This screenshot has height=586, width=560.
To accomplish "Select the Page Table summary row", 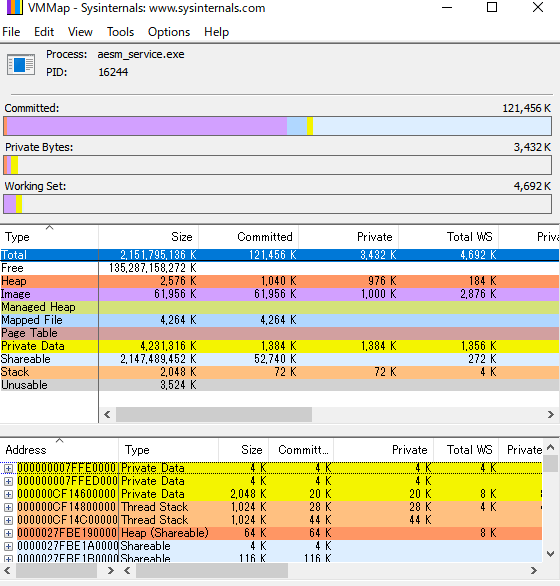I will (x=280, y=333).
